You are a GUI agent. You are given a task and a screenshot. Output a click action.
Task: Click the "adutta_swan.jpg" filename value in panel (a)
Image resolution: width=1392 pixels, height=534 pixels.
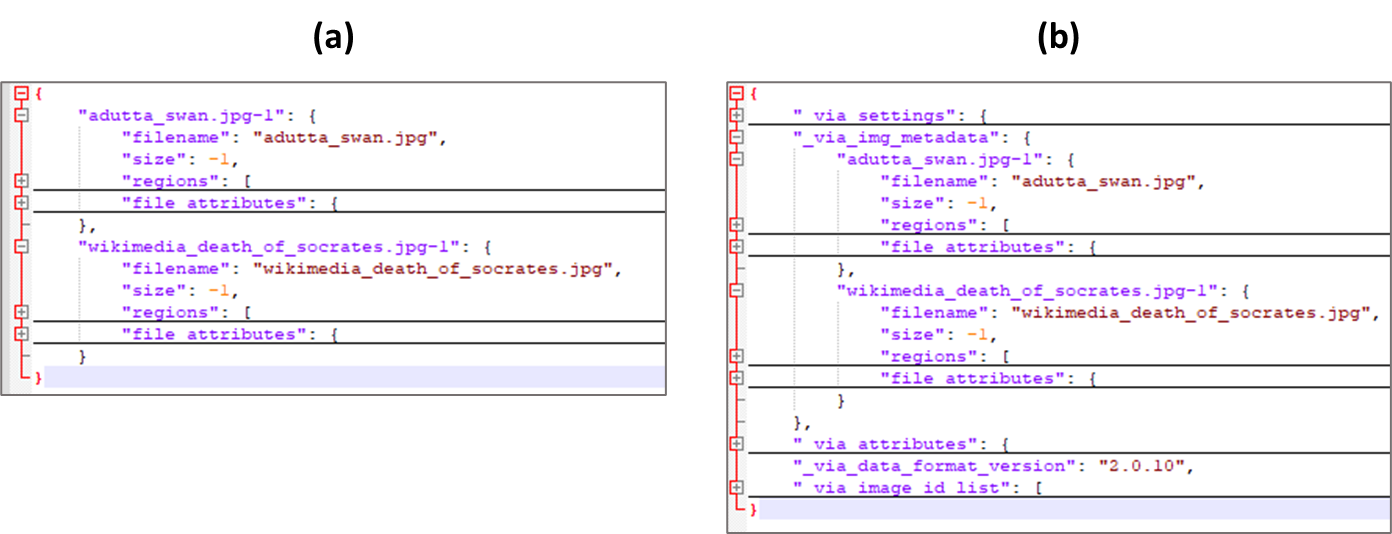pos(344,137)
